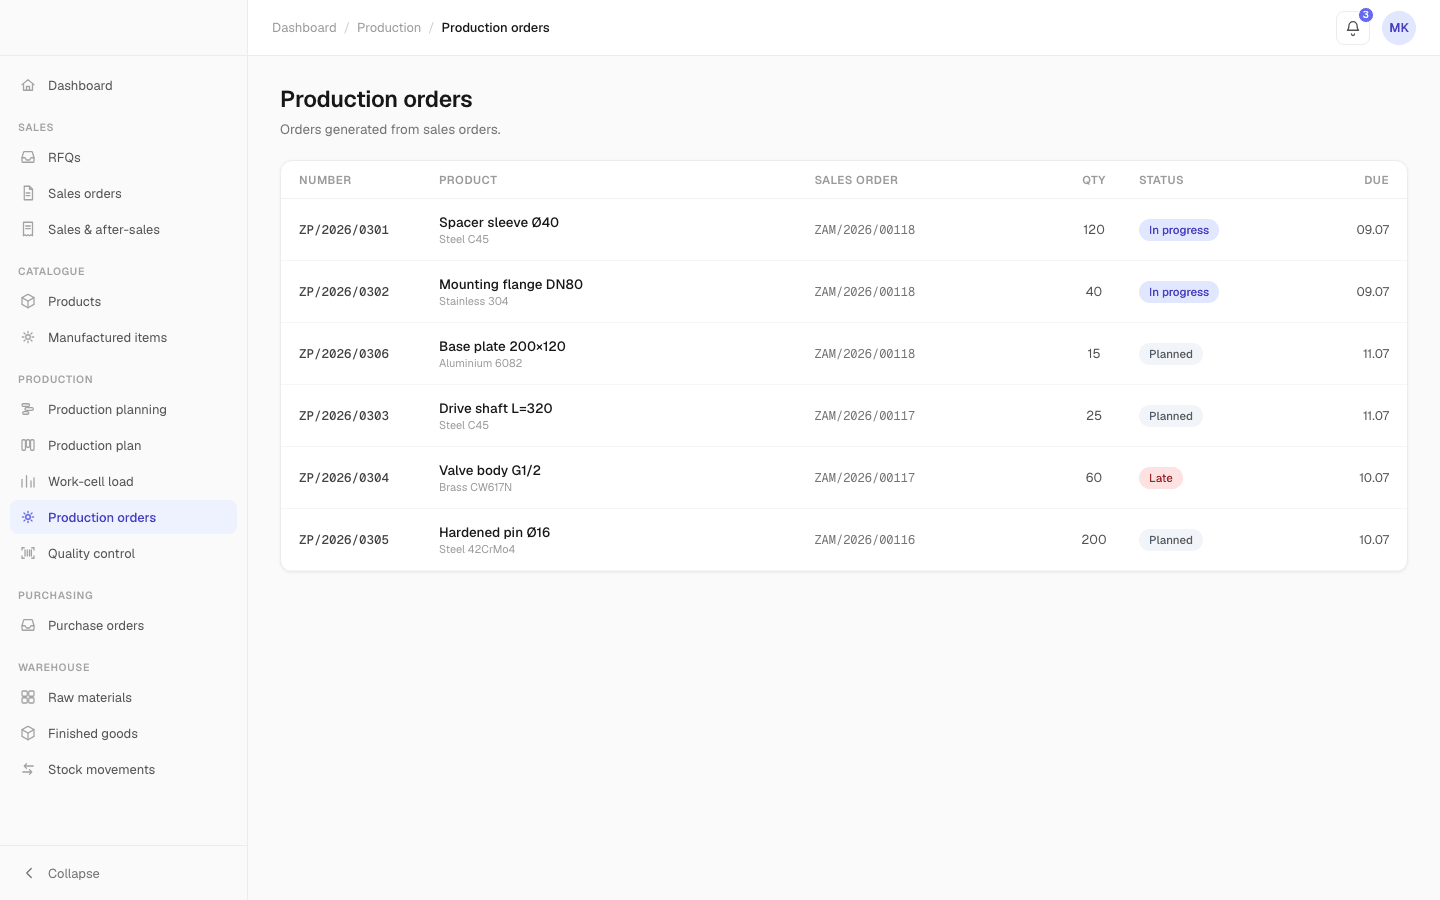
Task: Open Dashboard in sidebar
Action: (x=123, y=85)
